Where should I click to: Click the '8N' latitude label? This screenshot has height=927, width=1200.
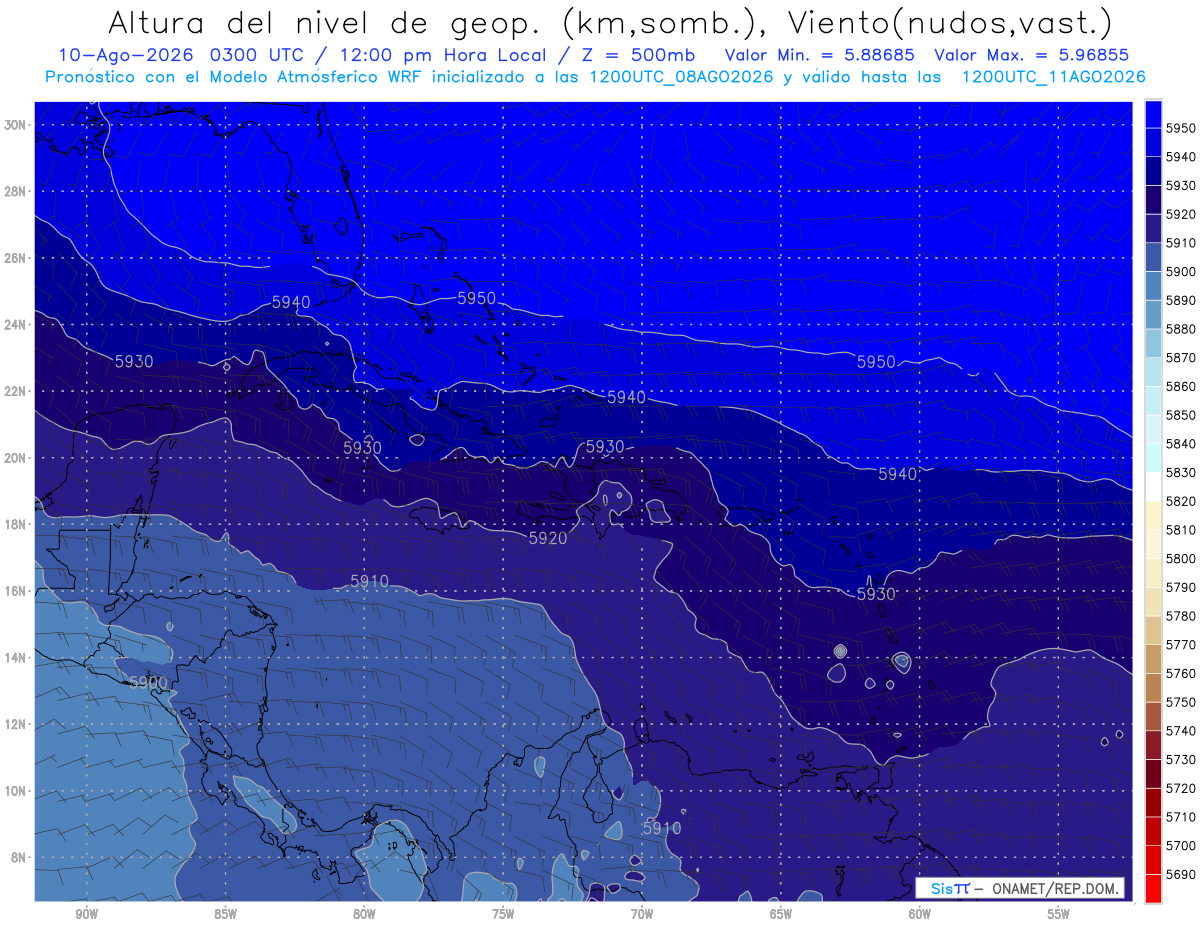tap(19, 858)
